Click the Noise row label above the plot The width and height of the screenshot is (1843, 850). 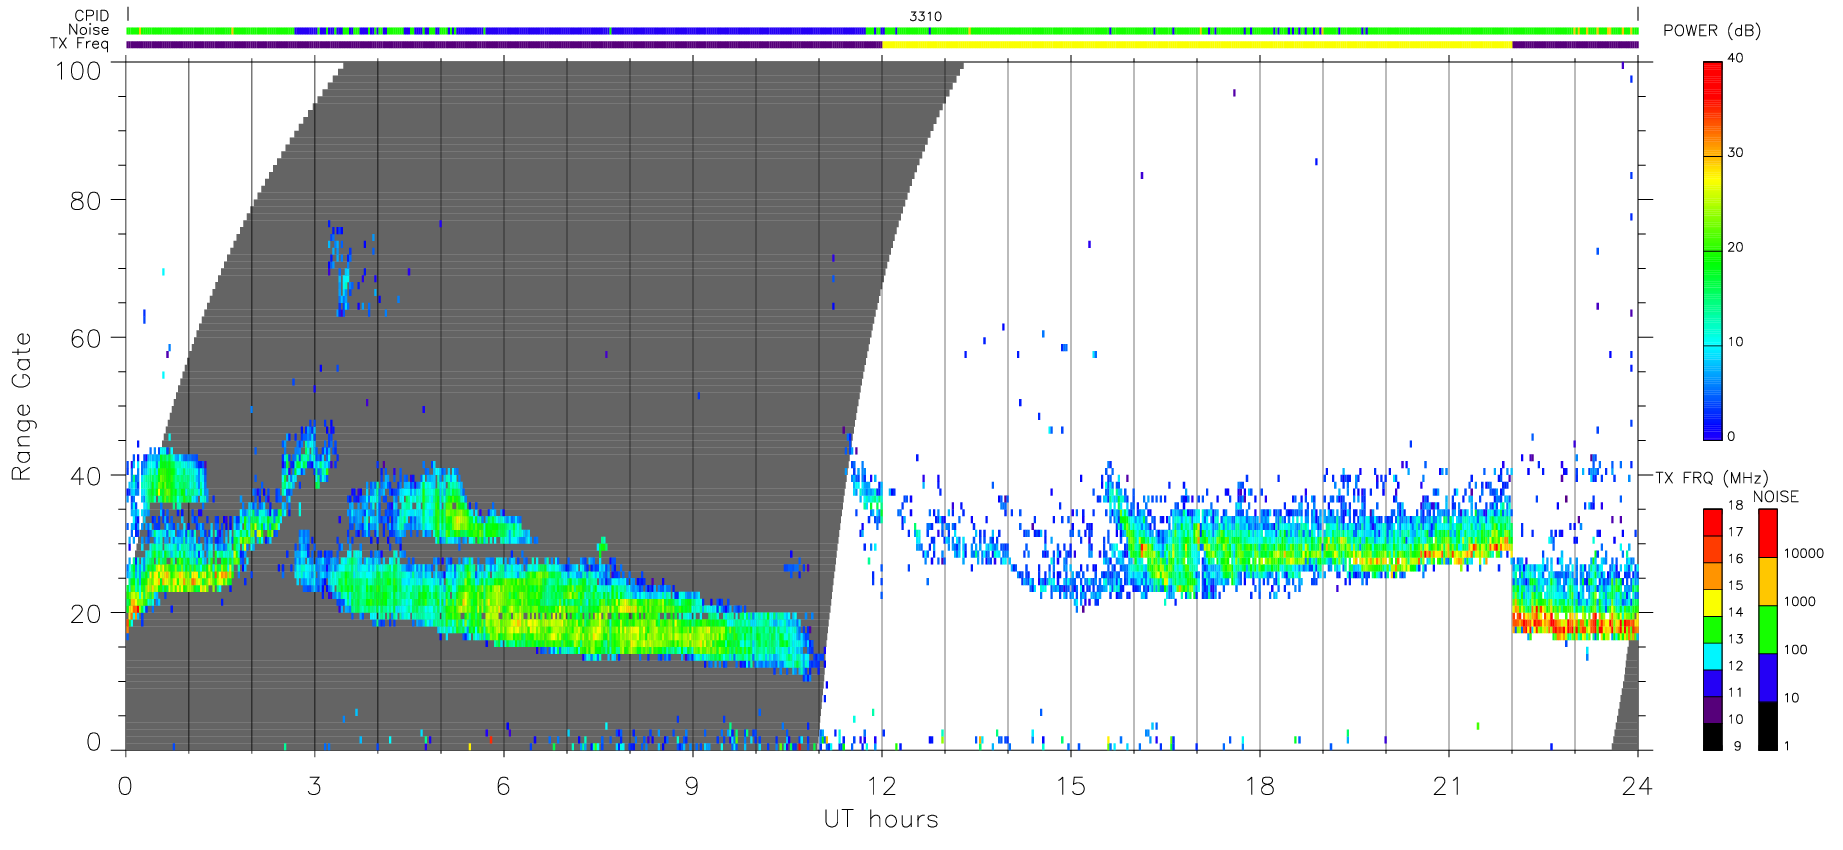88,30
